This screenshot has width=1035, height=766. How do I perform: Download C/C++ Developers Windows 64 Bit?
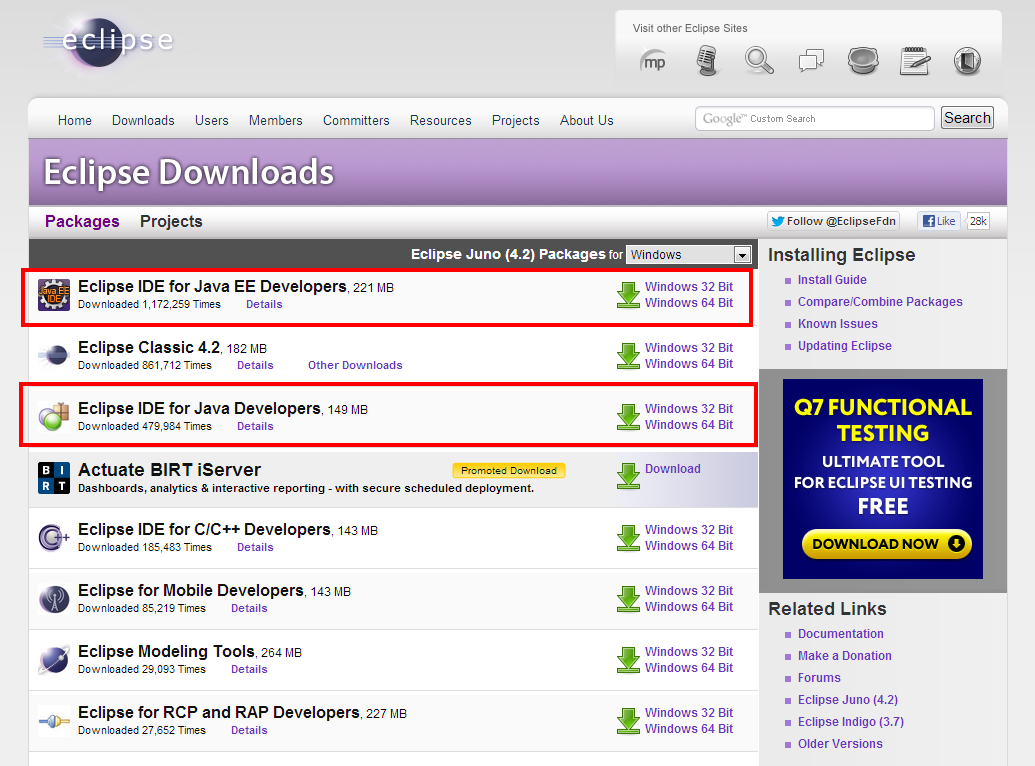tap(688, 545)
